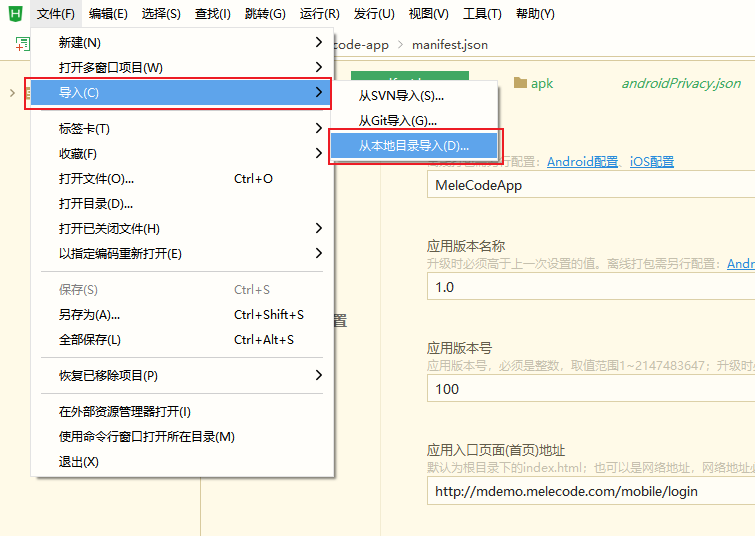Click the Android配置 link
Screen dimensions: 755x536
point(582,162)
